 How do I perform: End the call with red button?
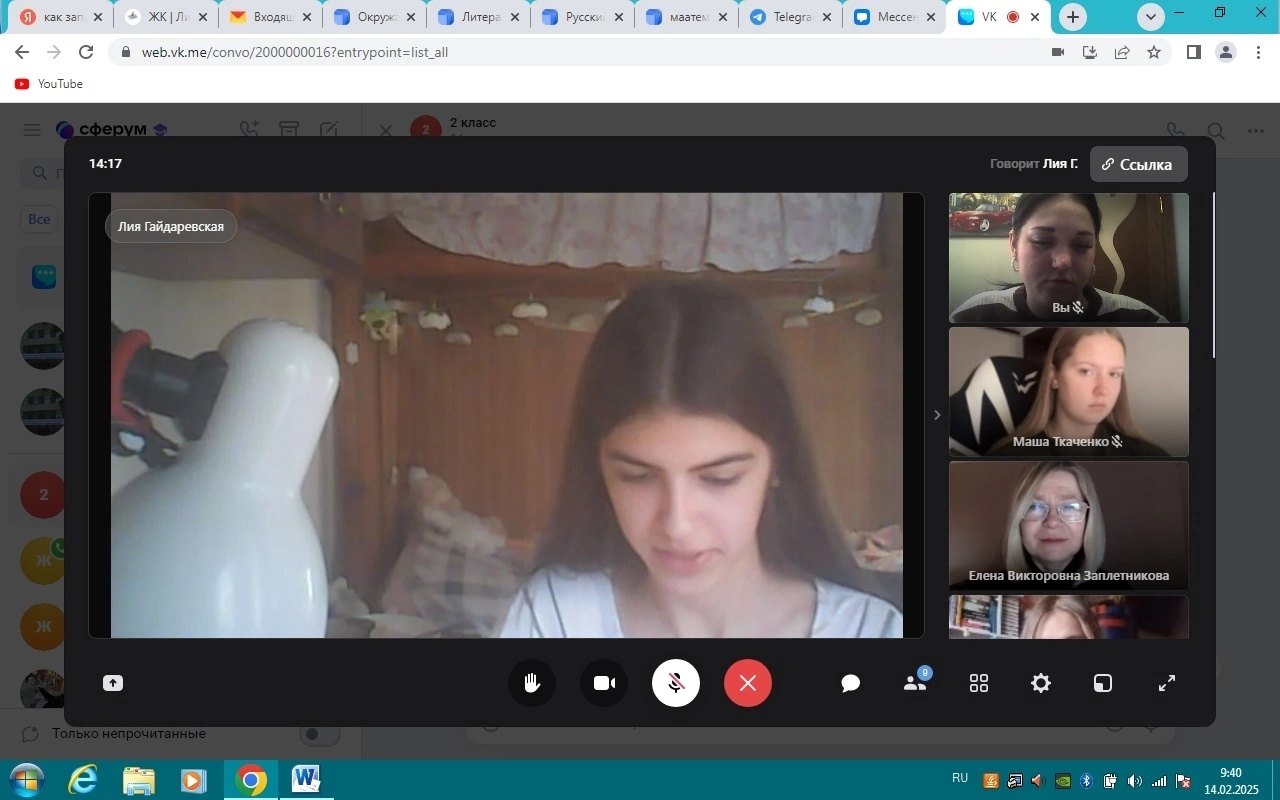pos(748,683)
